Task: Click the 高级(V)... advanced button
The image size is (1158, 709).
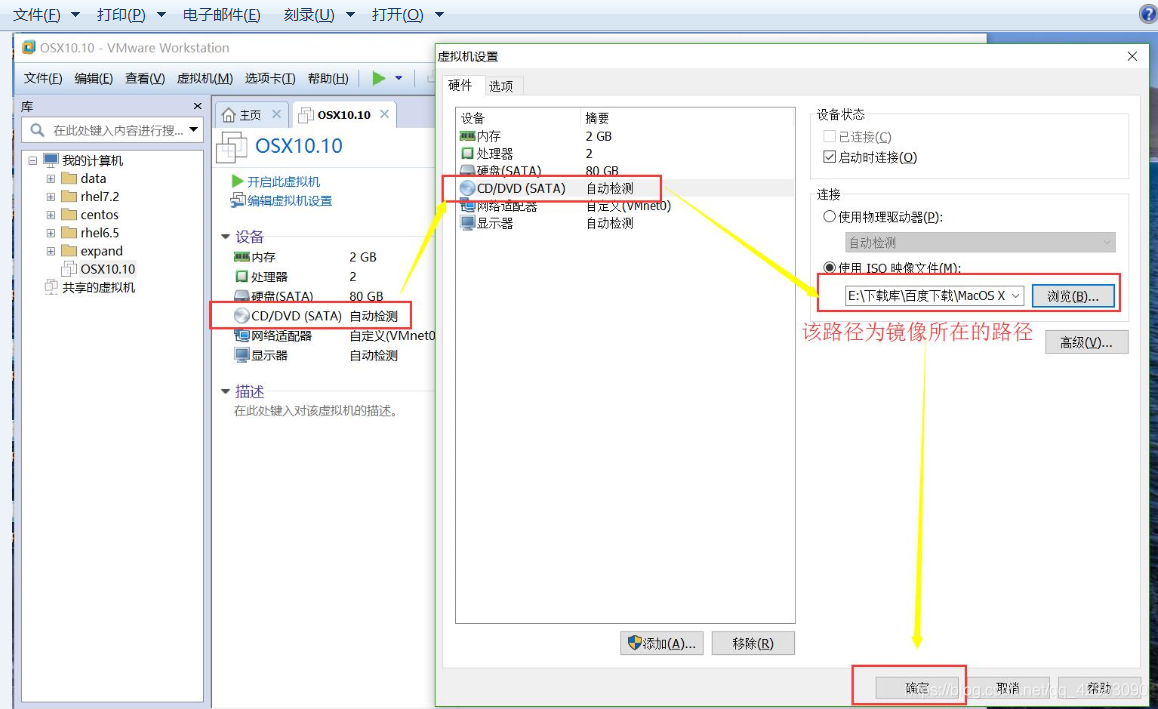Action: 1086,342
